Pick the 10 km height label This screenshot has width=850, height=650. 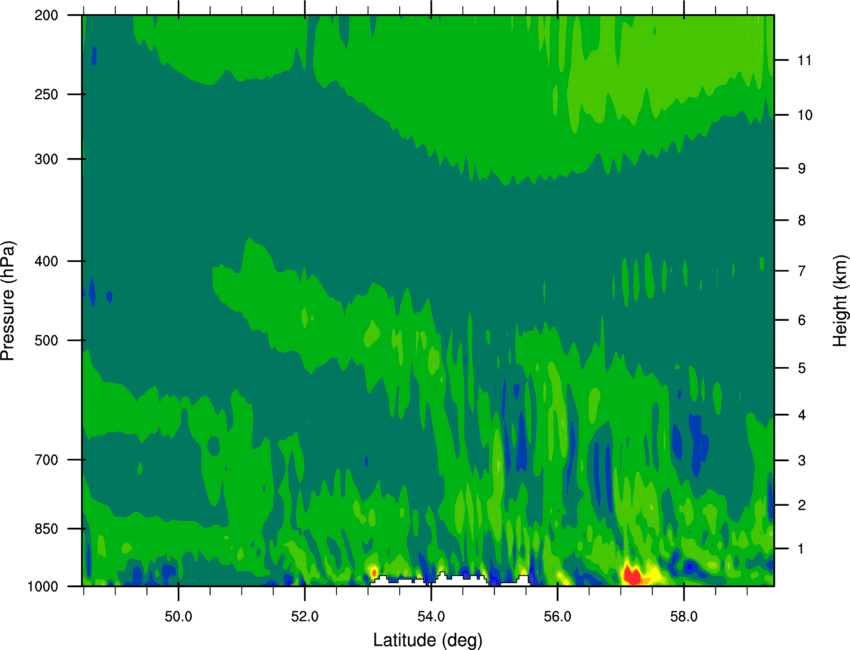[x=804, y=115]
